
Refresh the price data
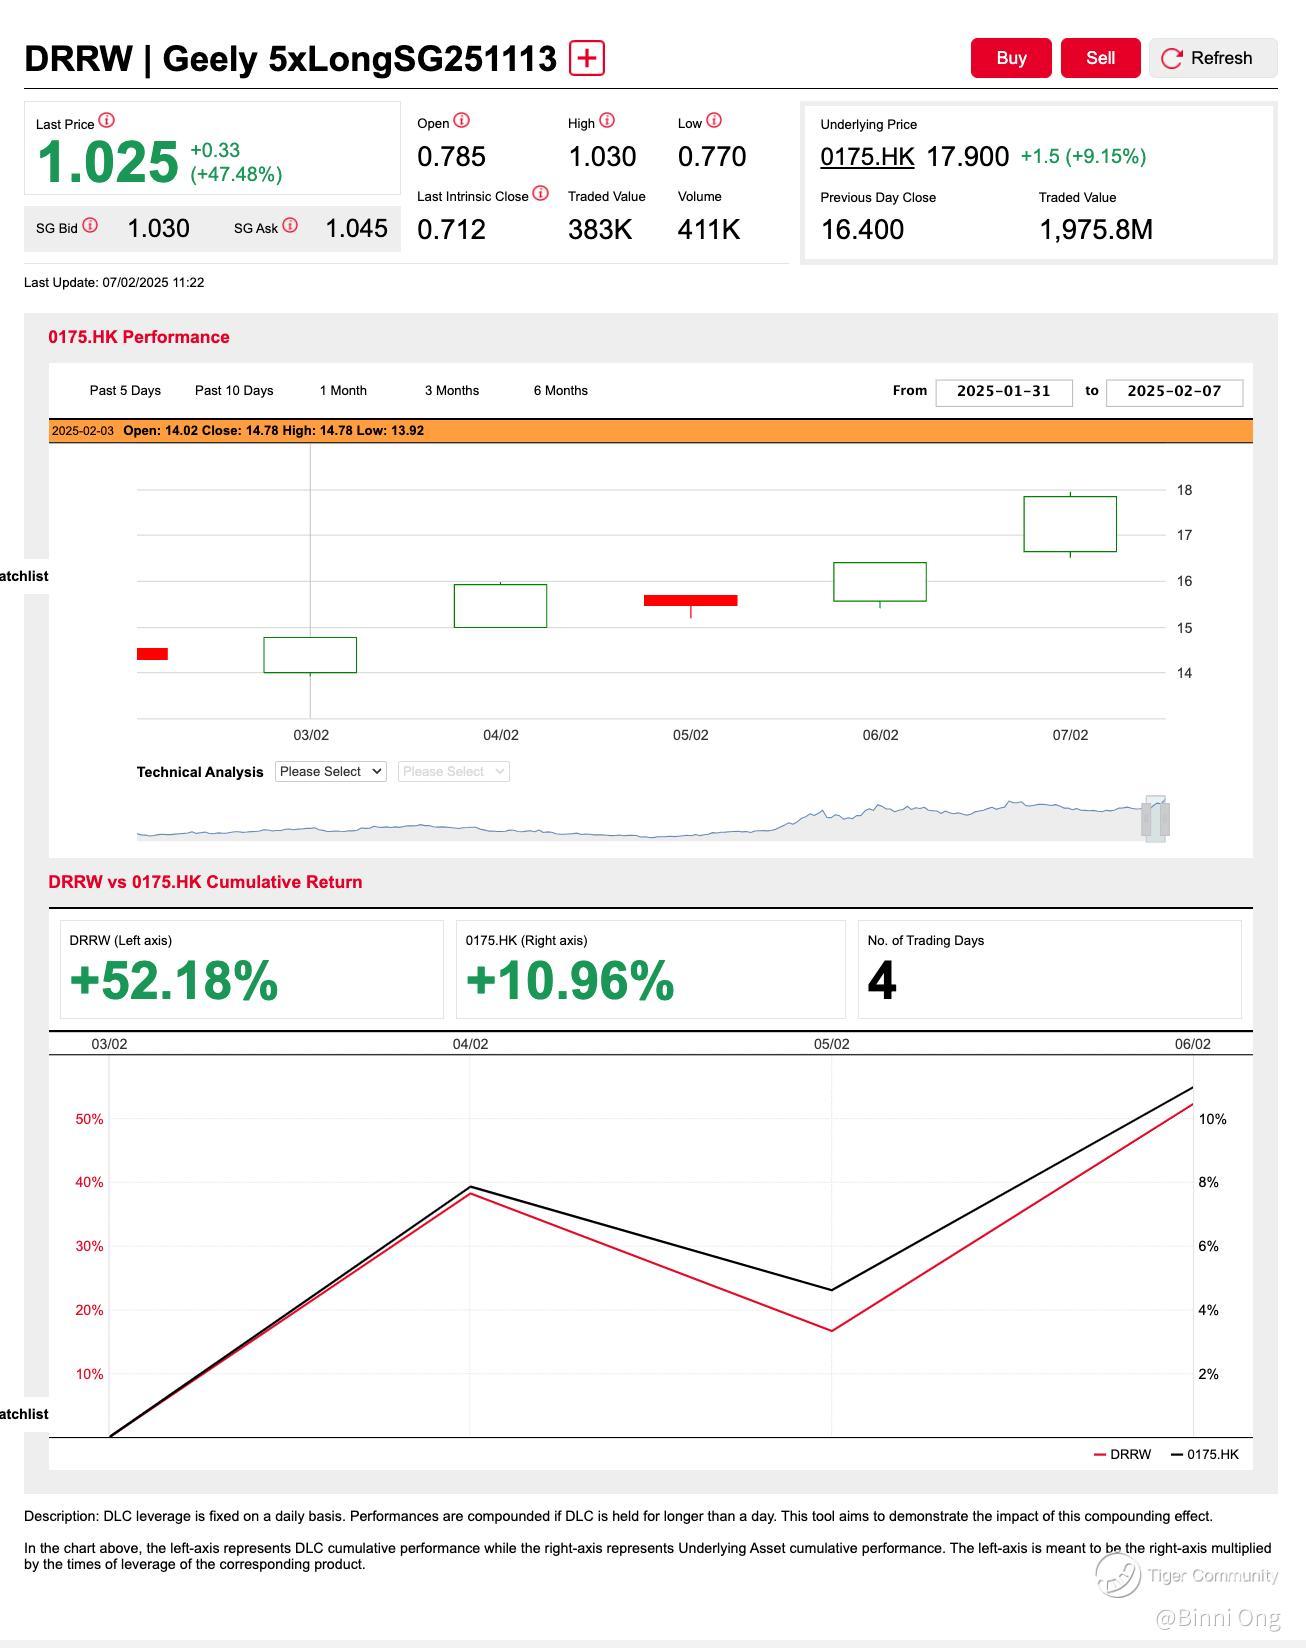tap(1213, 58)
